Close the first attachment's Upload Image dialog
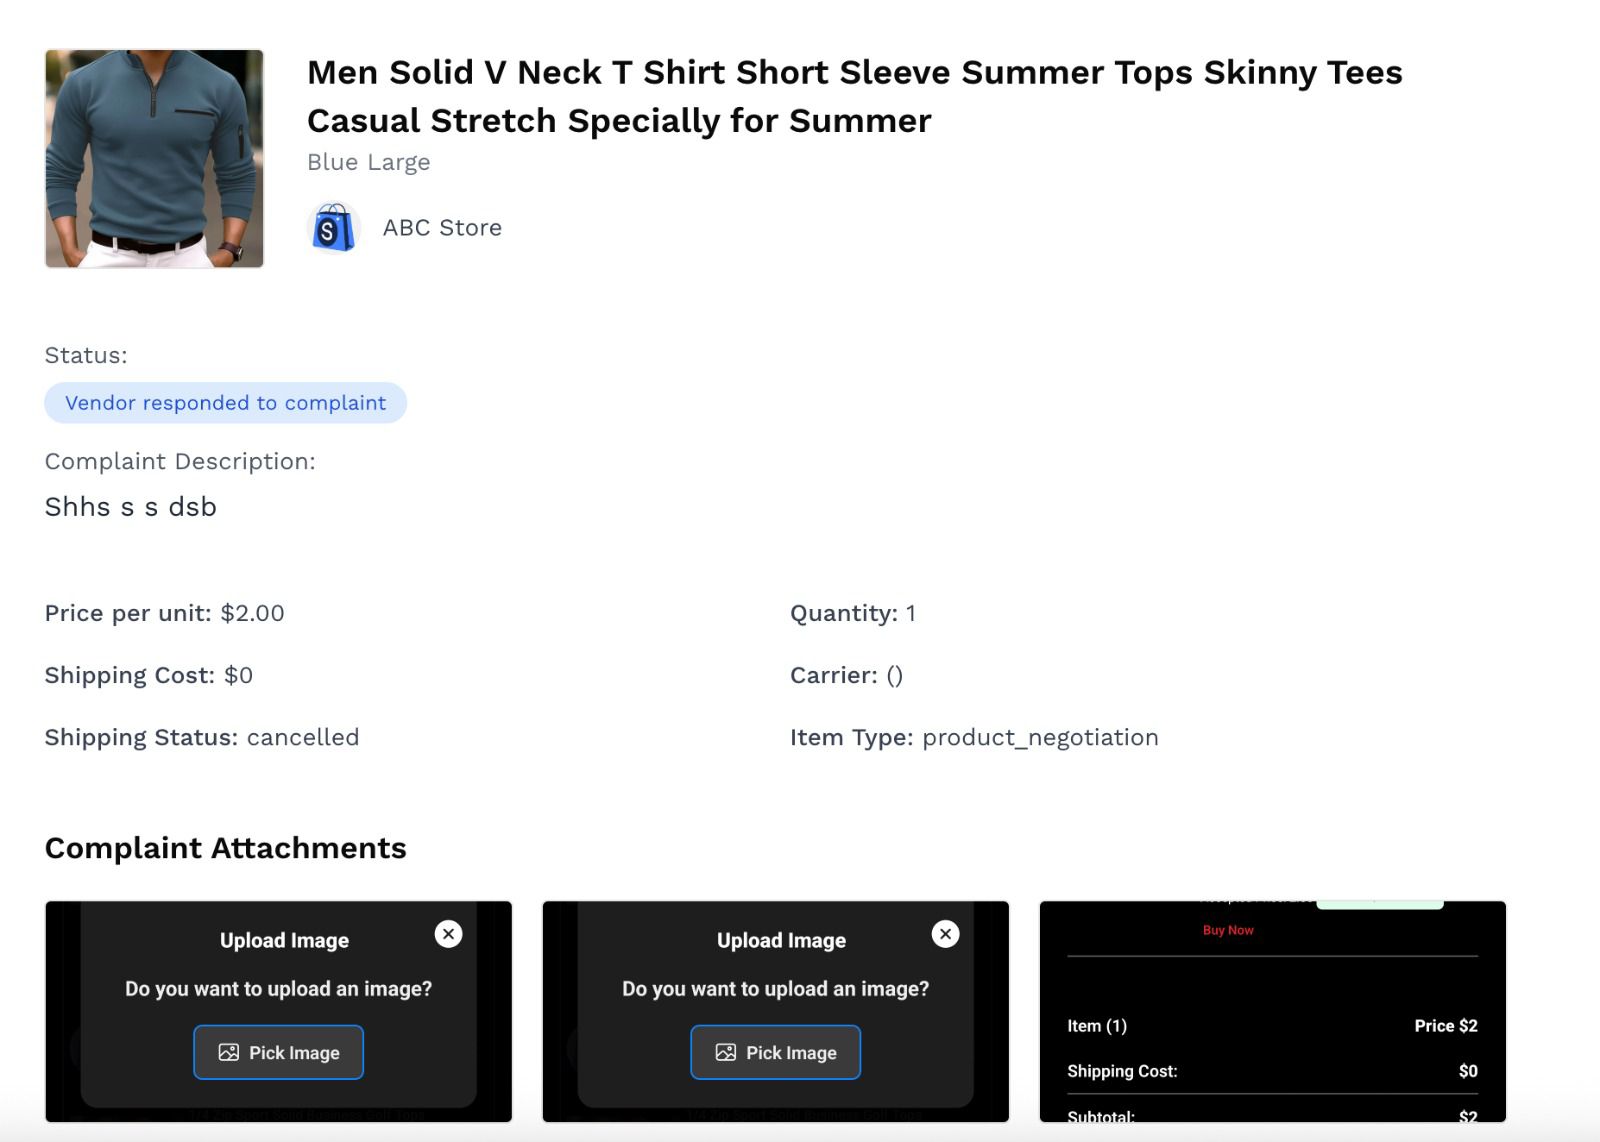1600x1142 pixels. pos(449,934)
